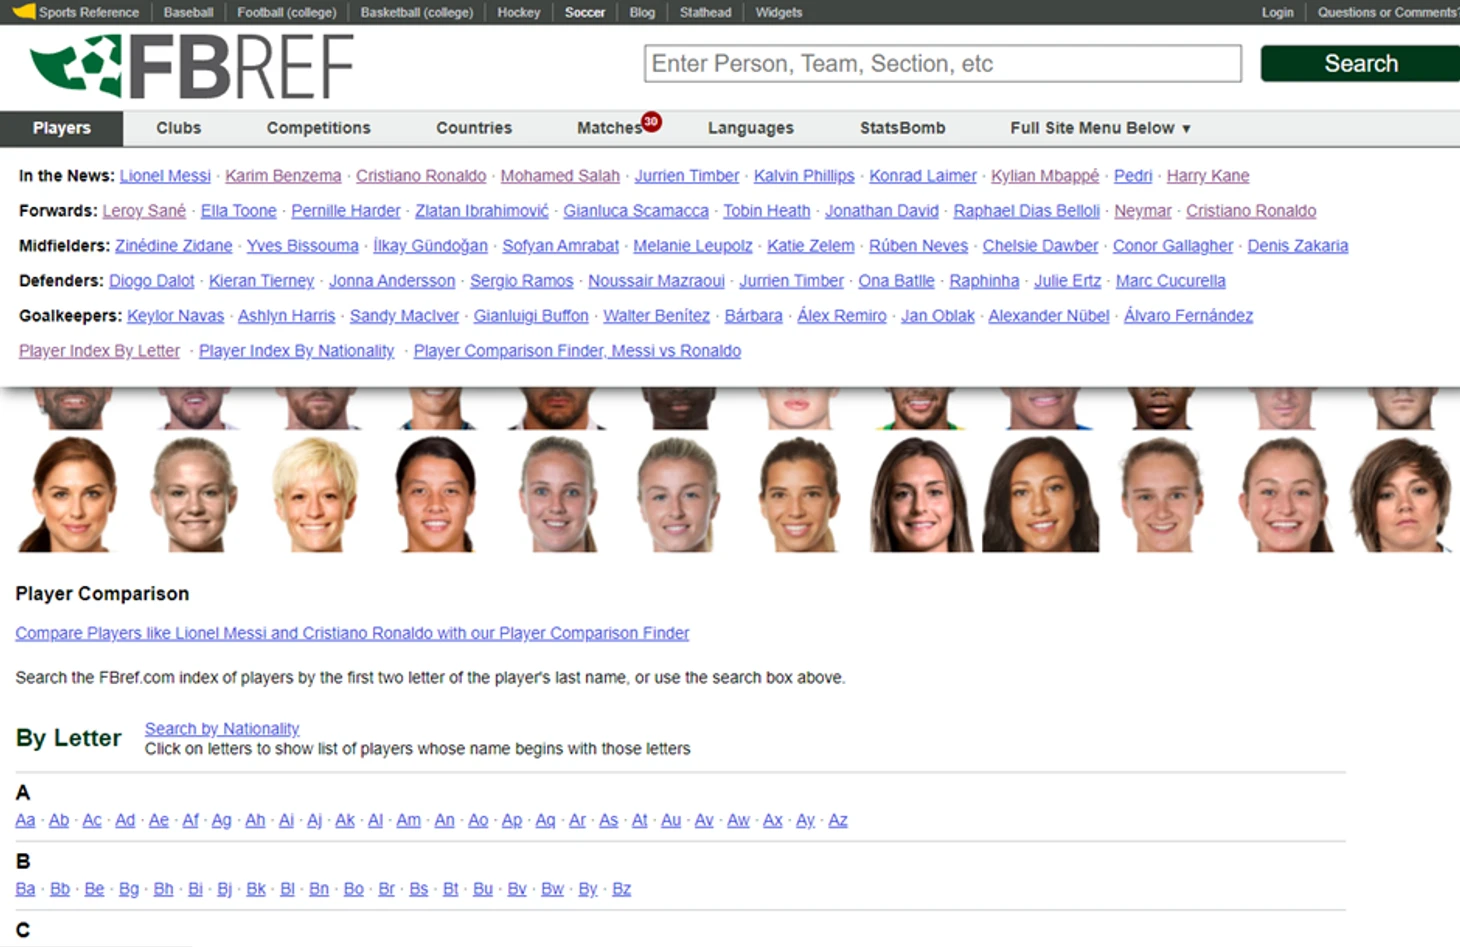This screenshot has width=1460, height=947.
Task: Open the Competitions menu
Action: [318, 128]
